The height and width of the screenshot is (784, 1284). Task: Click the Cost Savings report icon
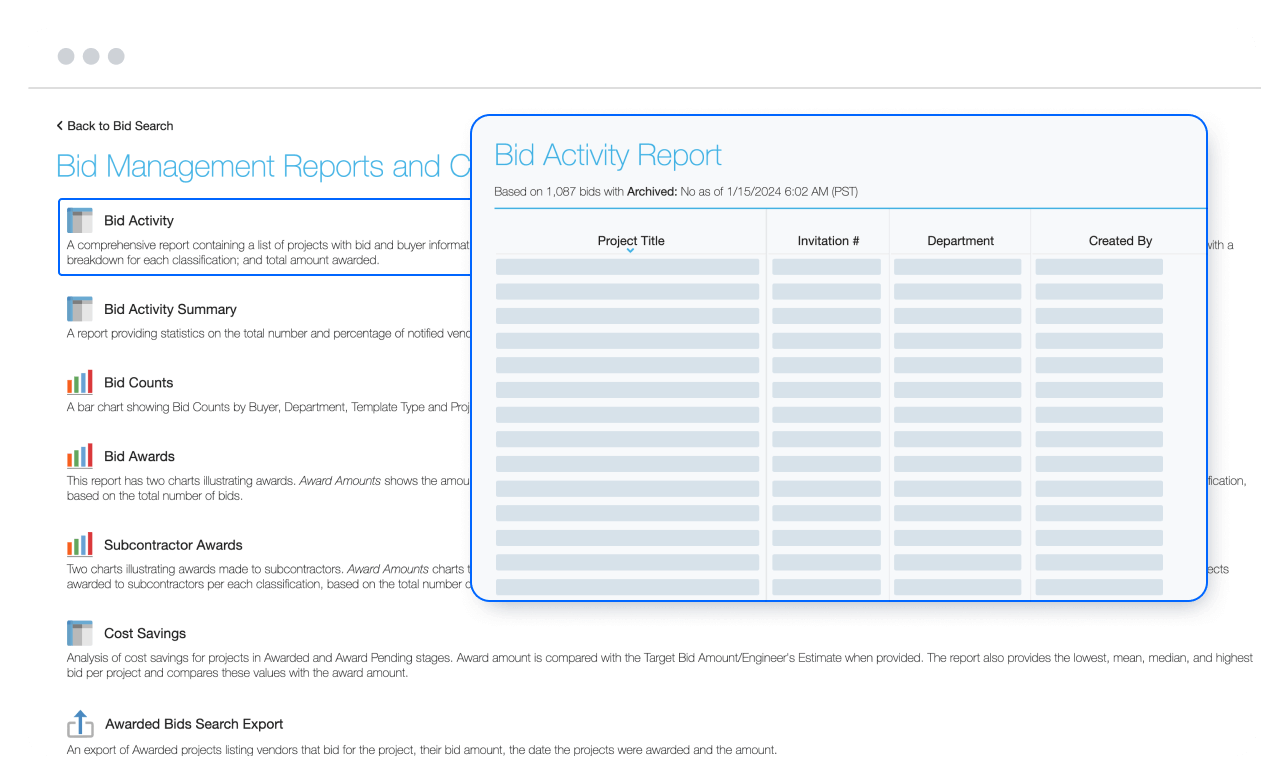79,632
